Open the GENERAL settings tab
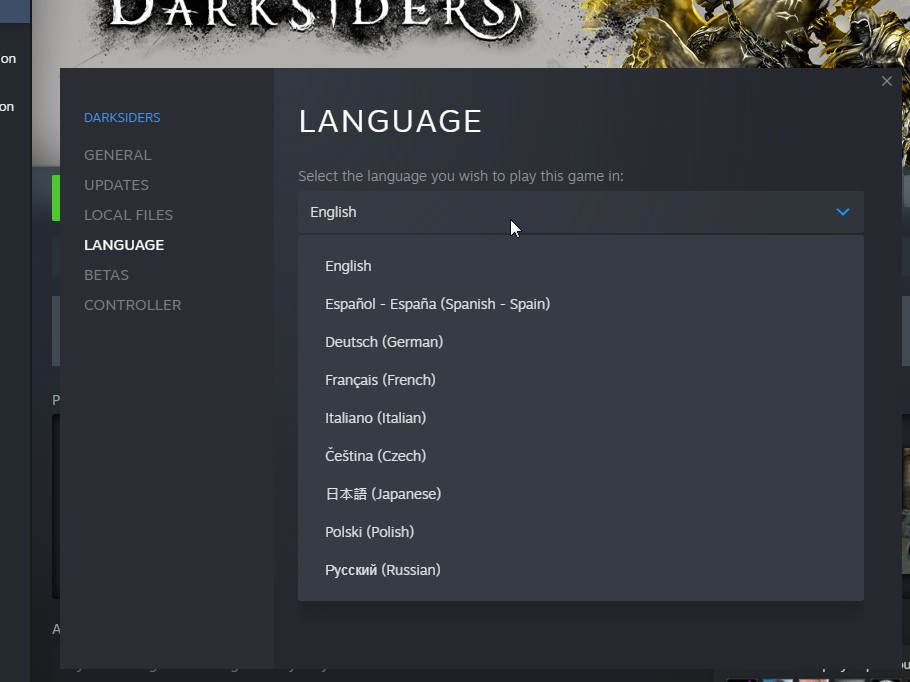The width and height of the screenshot is (910, 682). click(x=117, y=155)
